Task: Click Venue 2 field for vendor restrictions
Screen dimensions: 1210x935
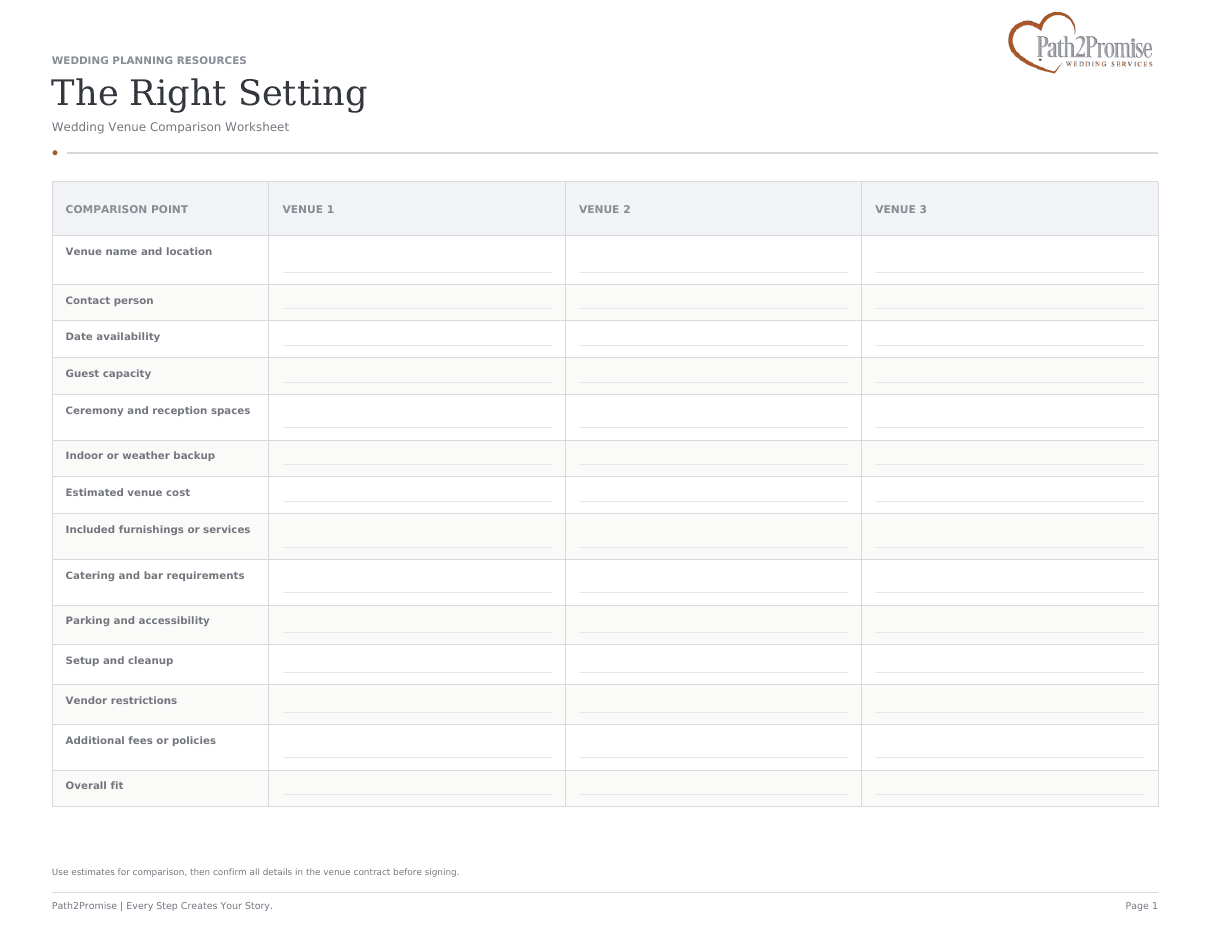Action: 713,705
